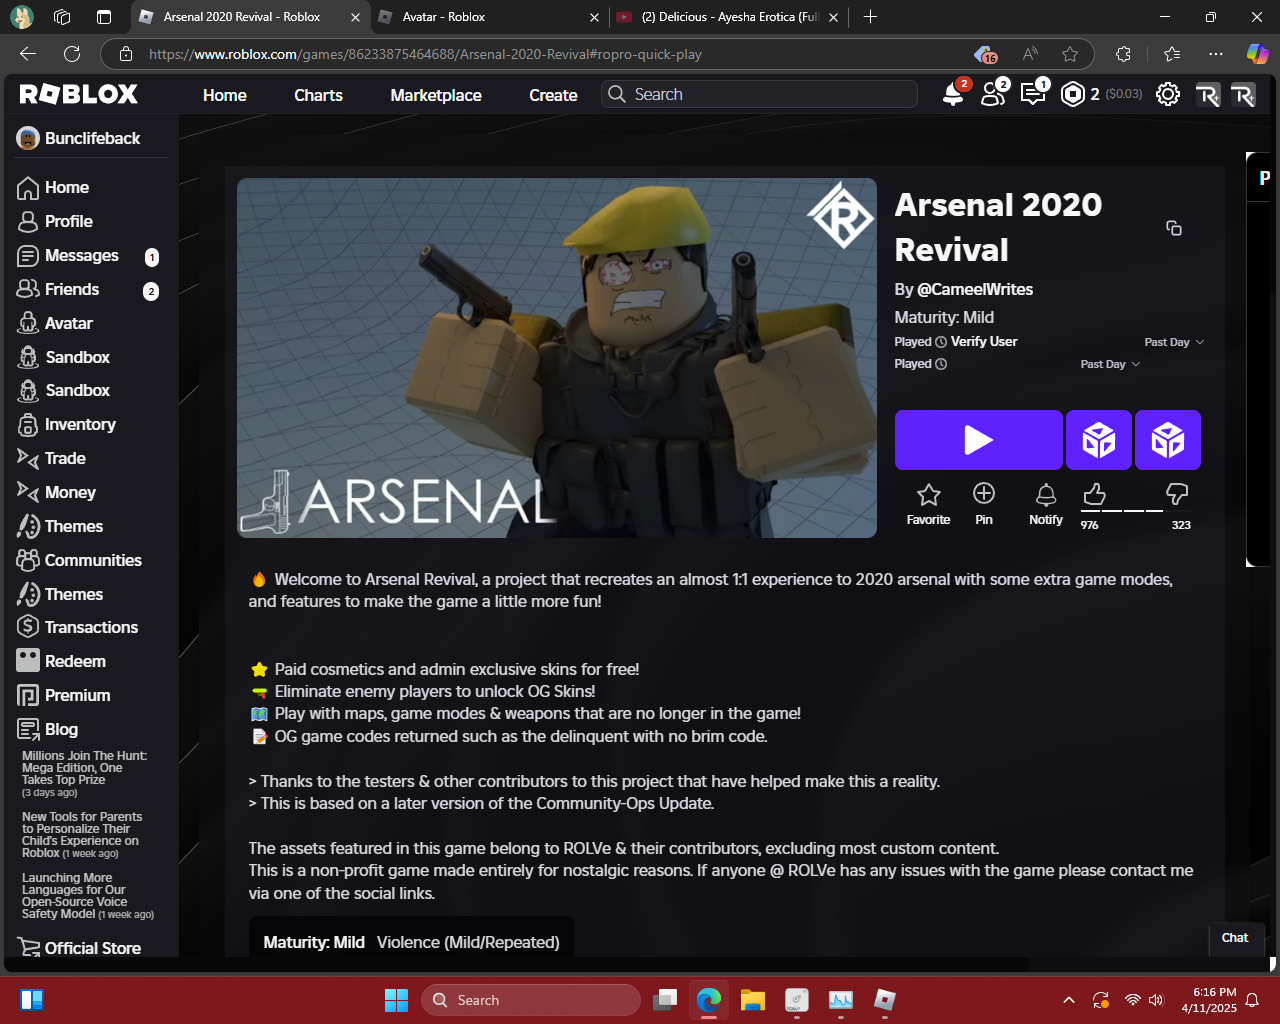The image size is (1280, 1024).
Task: Open the volume control in system tray
Action: click(x=1157, y=1000)
